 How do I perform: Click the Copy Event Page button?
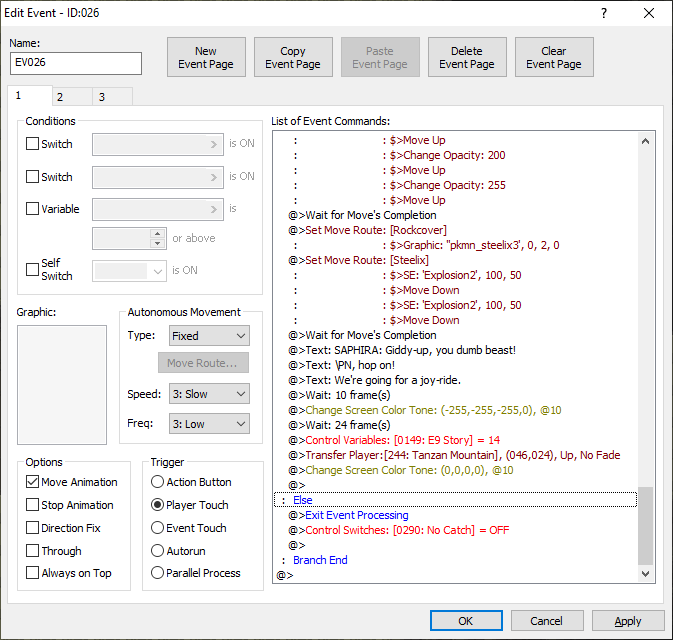[x=293, y=58]
